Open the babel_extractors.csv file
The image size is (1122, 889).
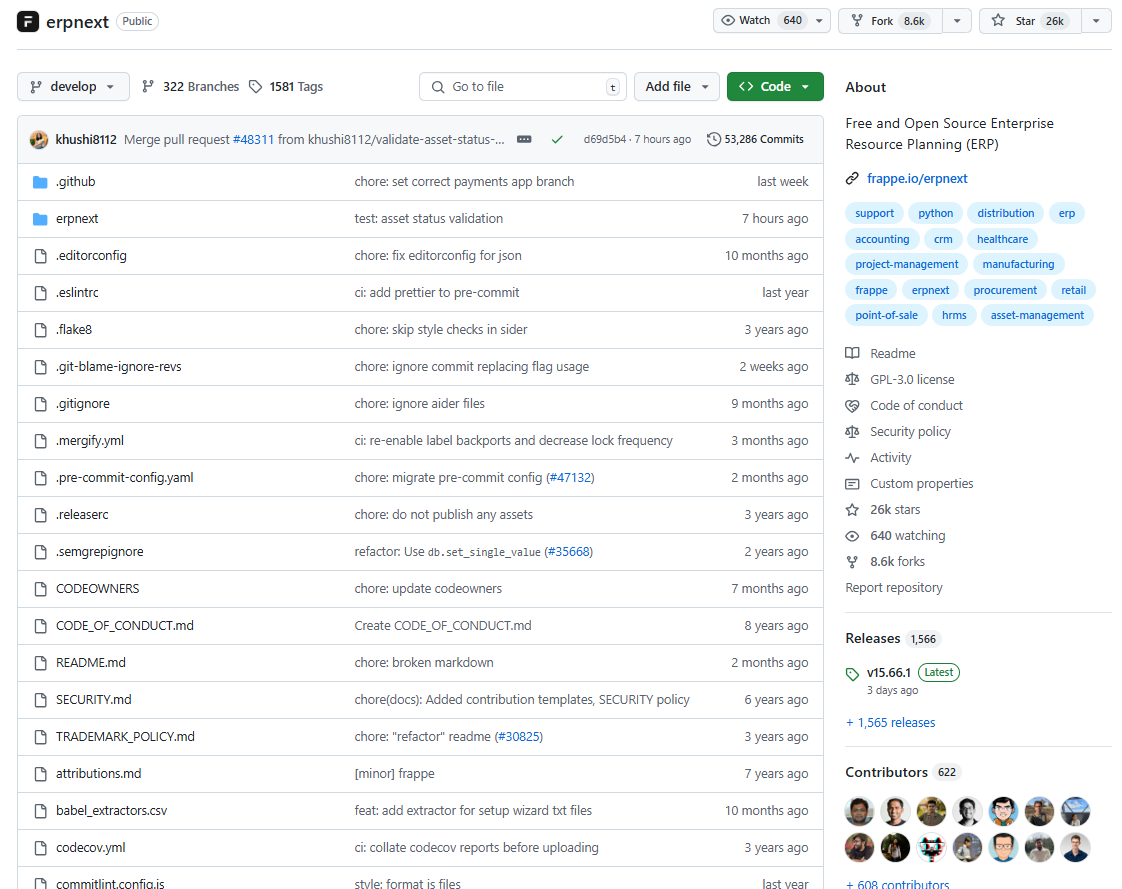(112, 811)
